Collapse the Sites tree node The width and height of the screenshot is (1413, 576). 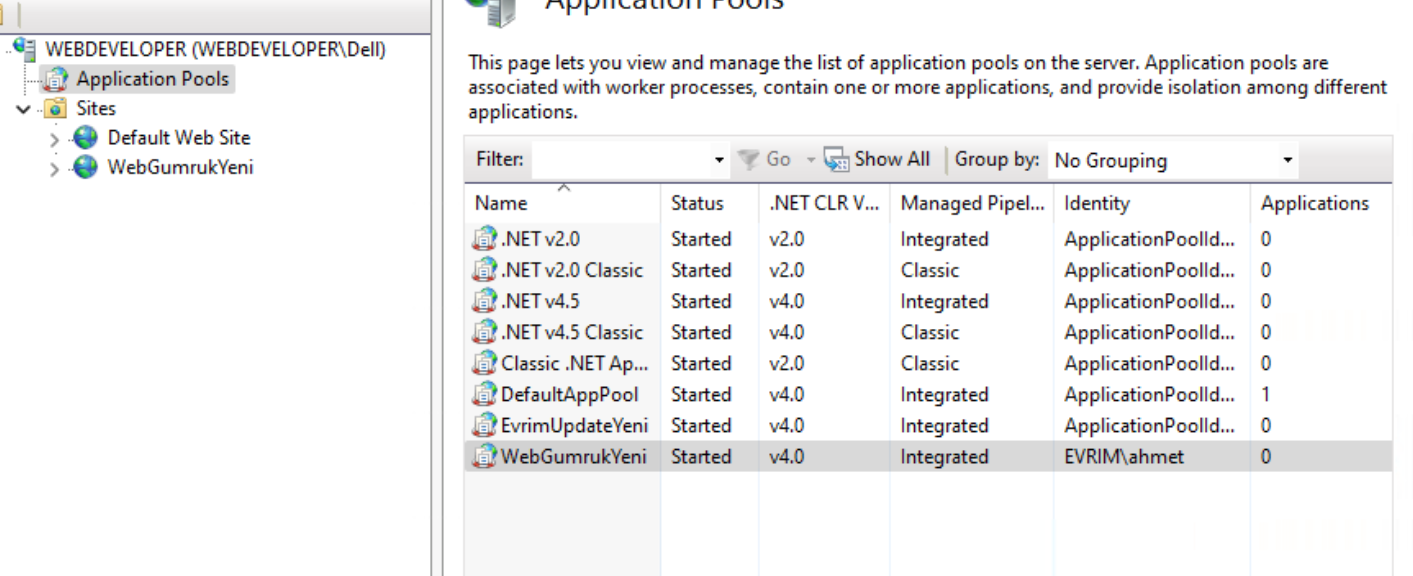[x=24, y=109]
